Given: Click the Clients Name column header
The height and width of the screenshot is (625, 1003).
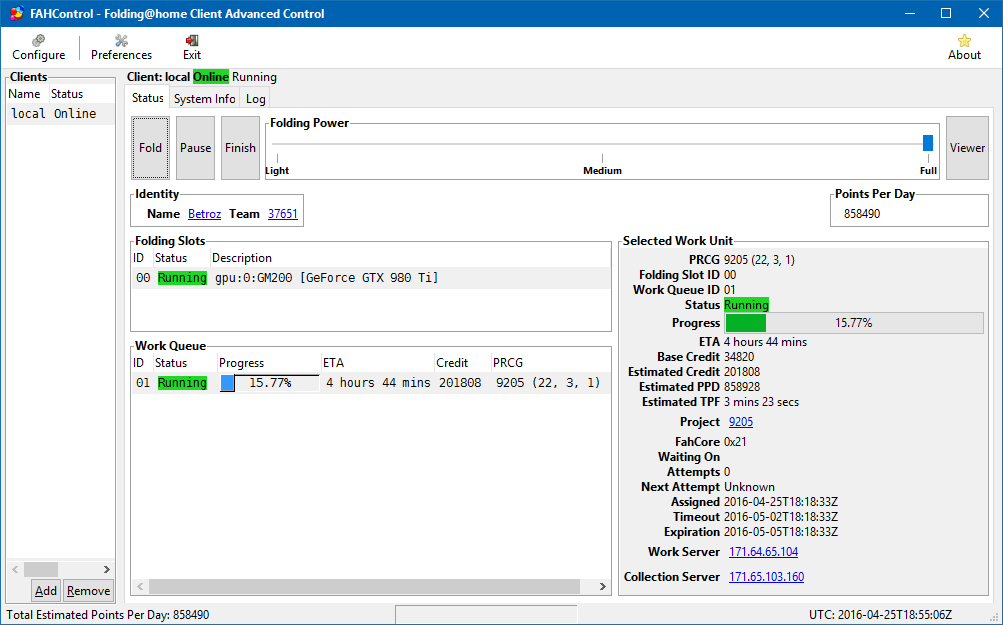Looking at the screenshot, I should pyautogui.click(x=28, y=94).
